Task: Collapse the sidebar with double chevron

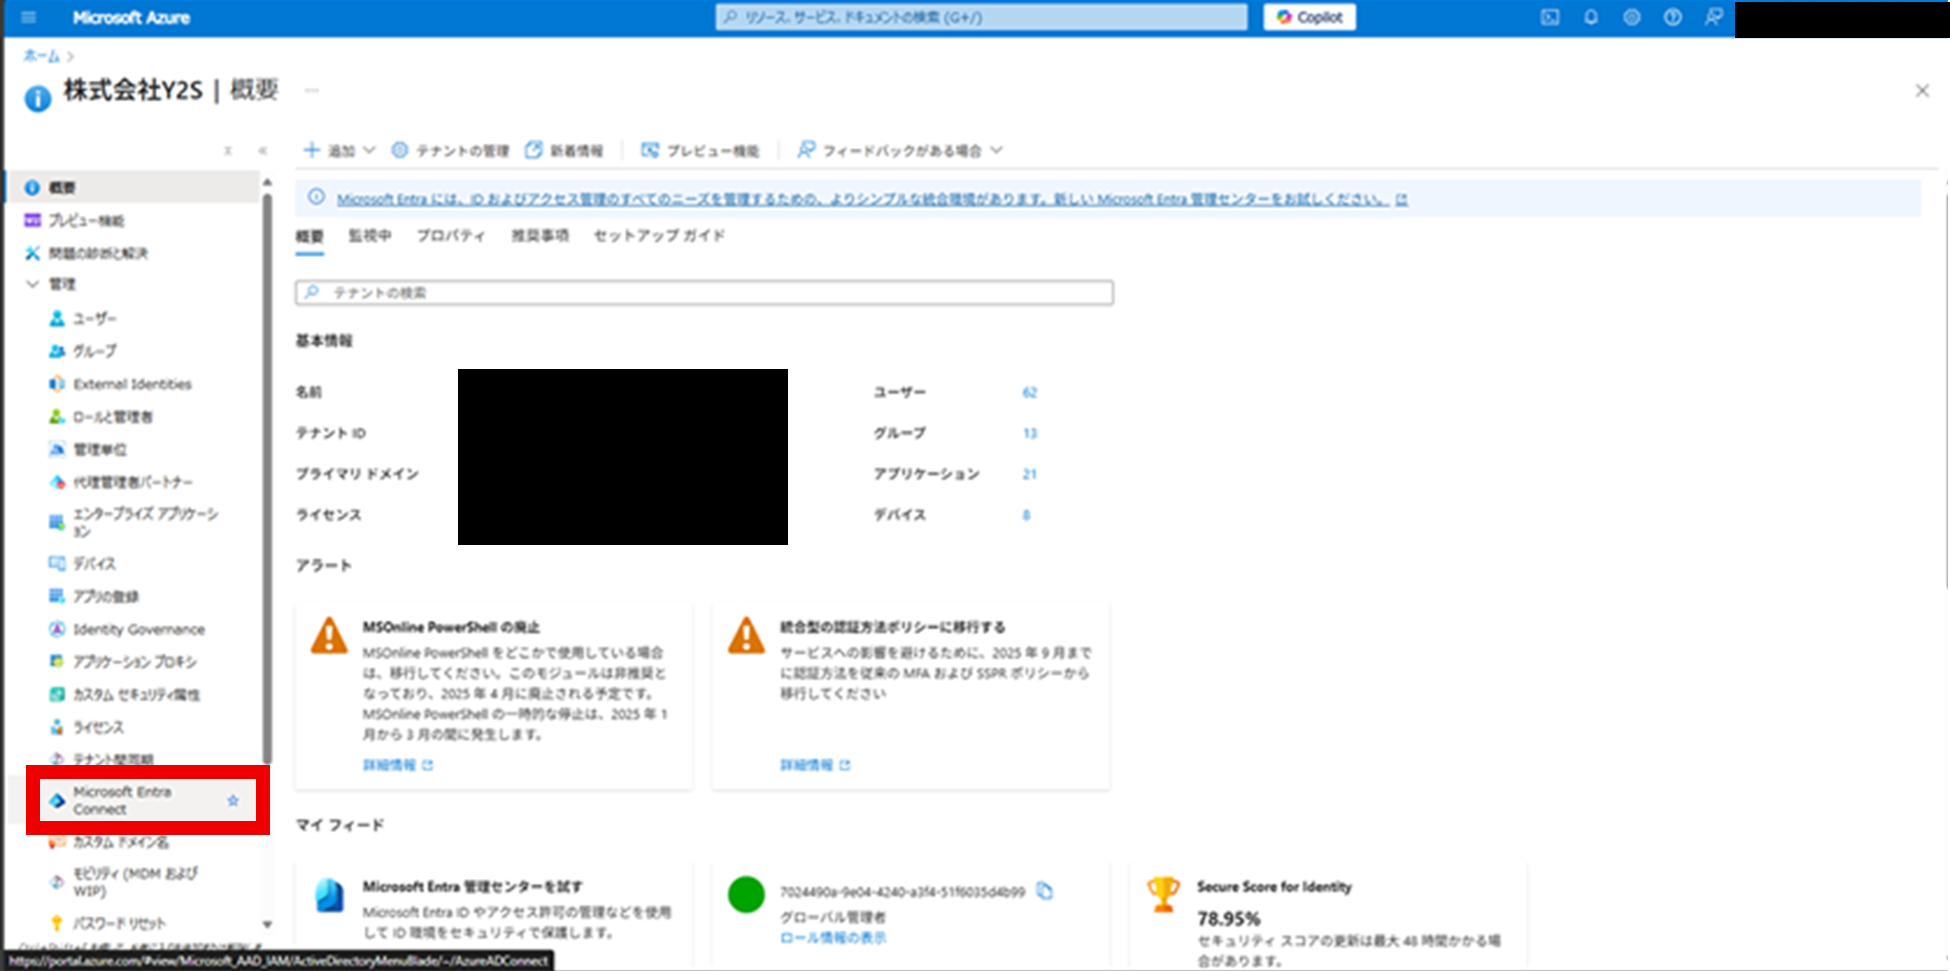Action: (263, 151)
